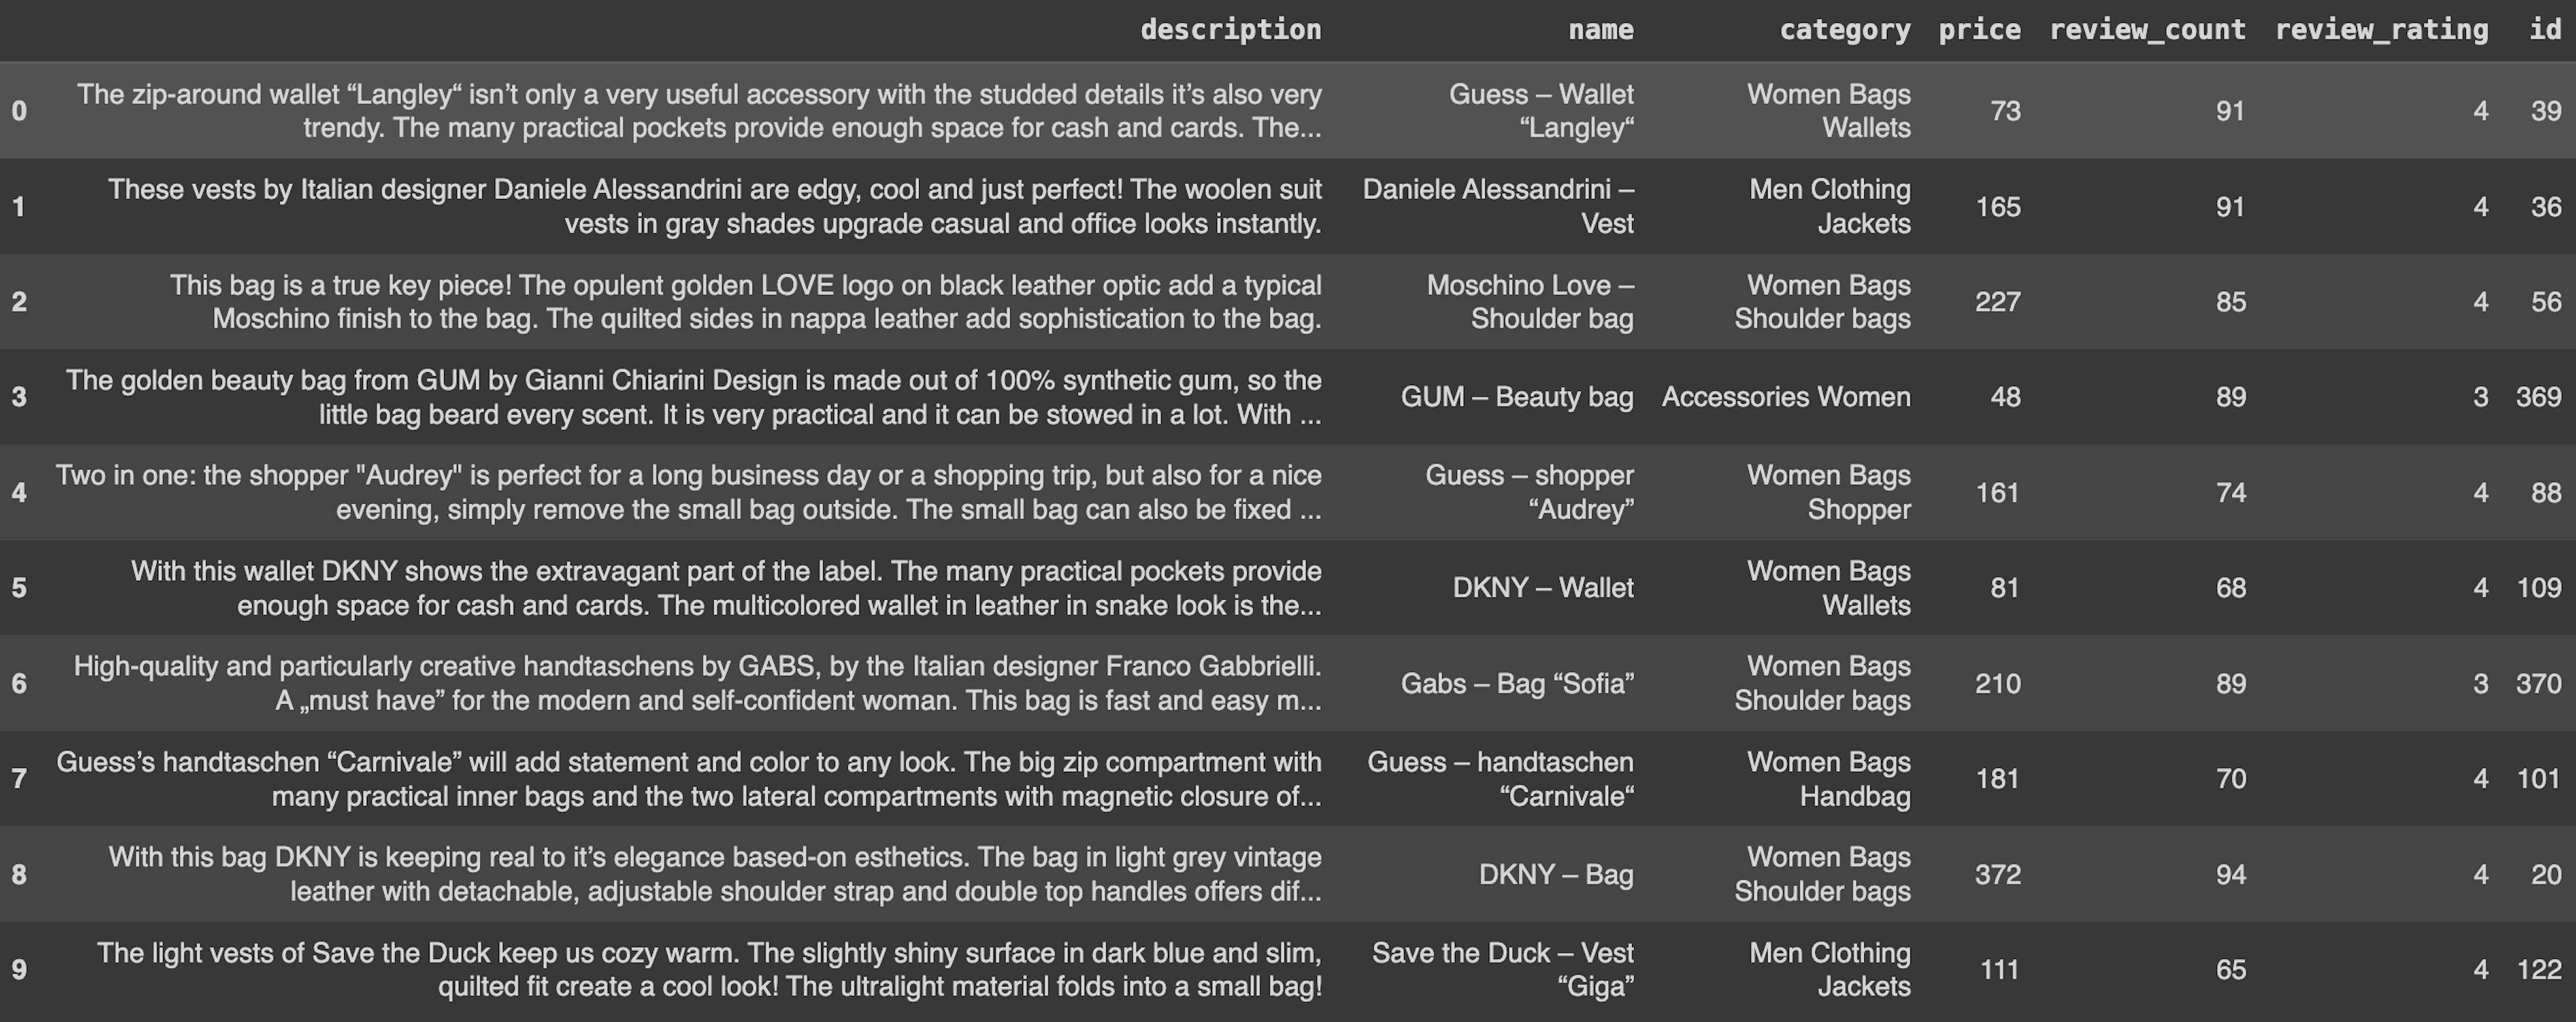
Task: Click the review count value 94
Action: (x=2230, y=874)
